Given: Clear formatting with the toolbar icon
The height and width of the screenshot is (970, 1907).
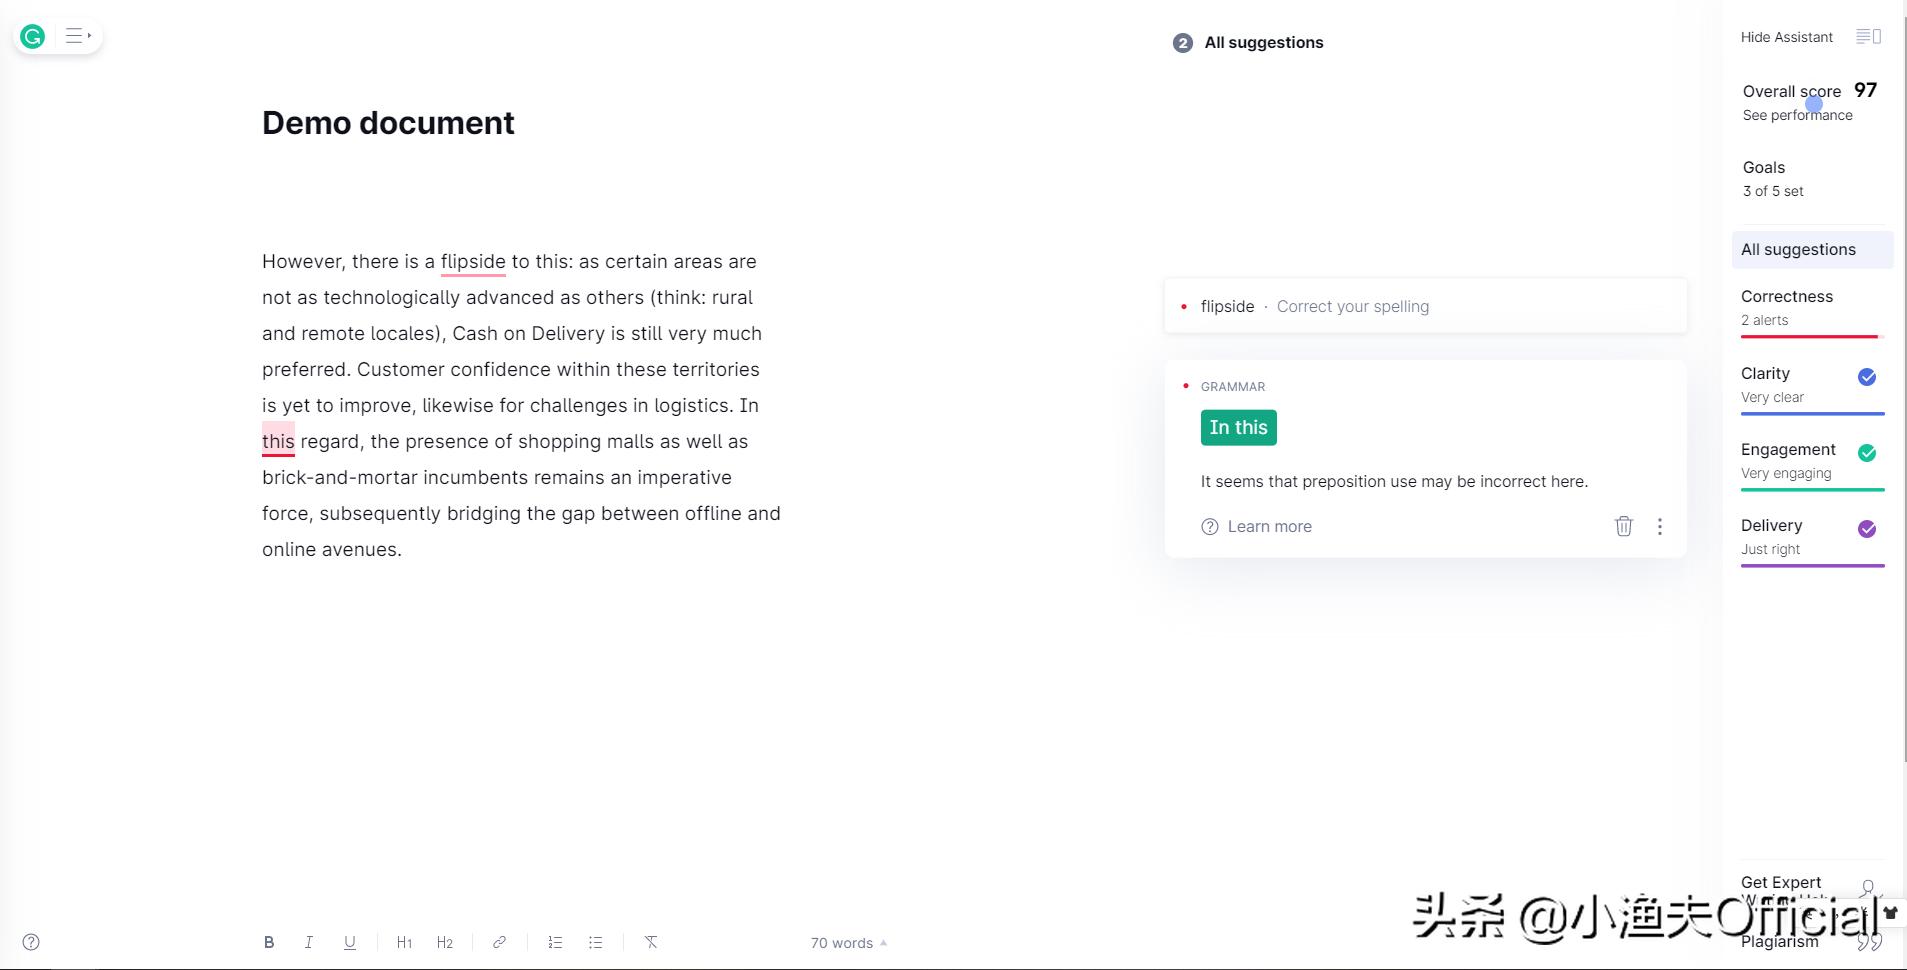Looking at the screenshot, I should pos(651,942).
